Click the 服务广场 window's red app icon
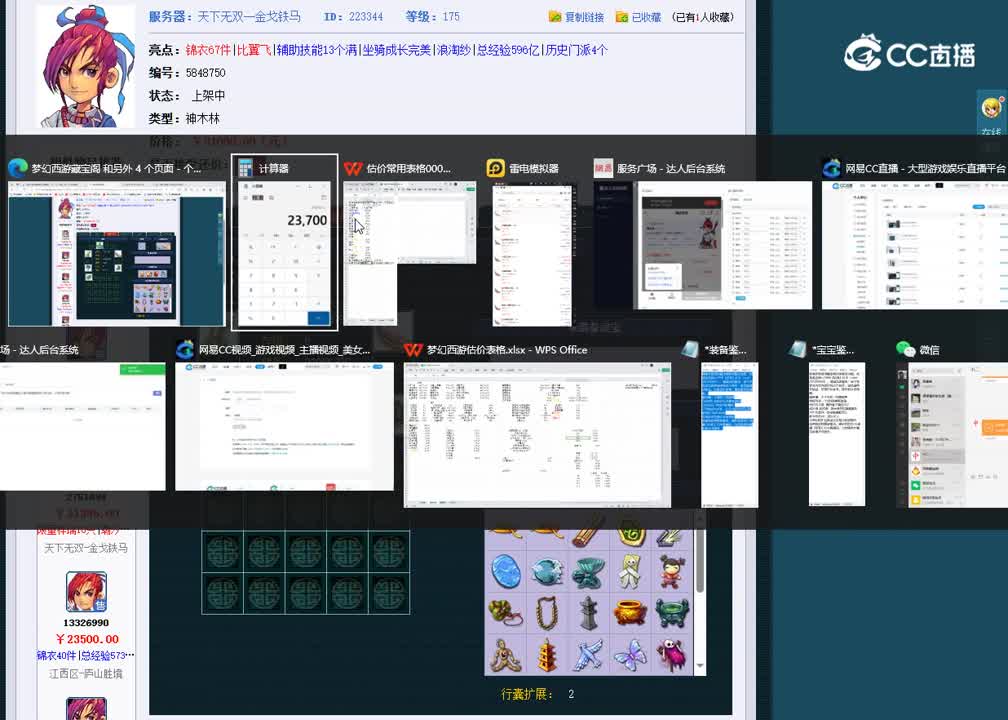The height and width of the screenshot is (720, 1008). tap(603, 168)
